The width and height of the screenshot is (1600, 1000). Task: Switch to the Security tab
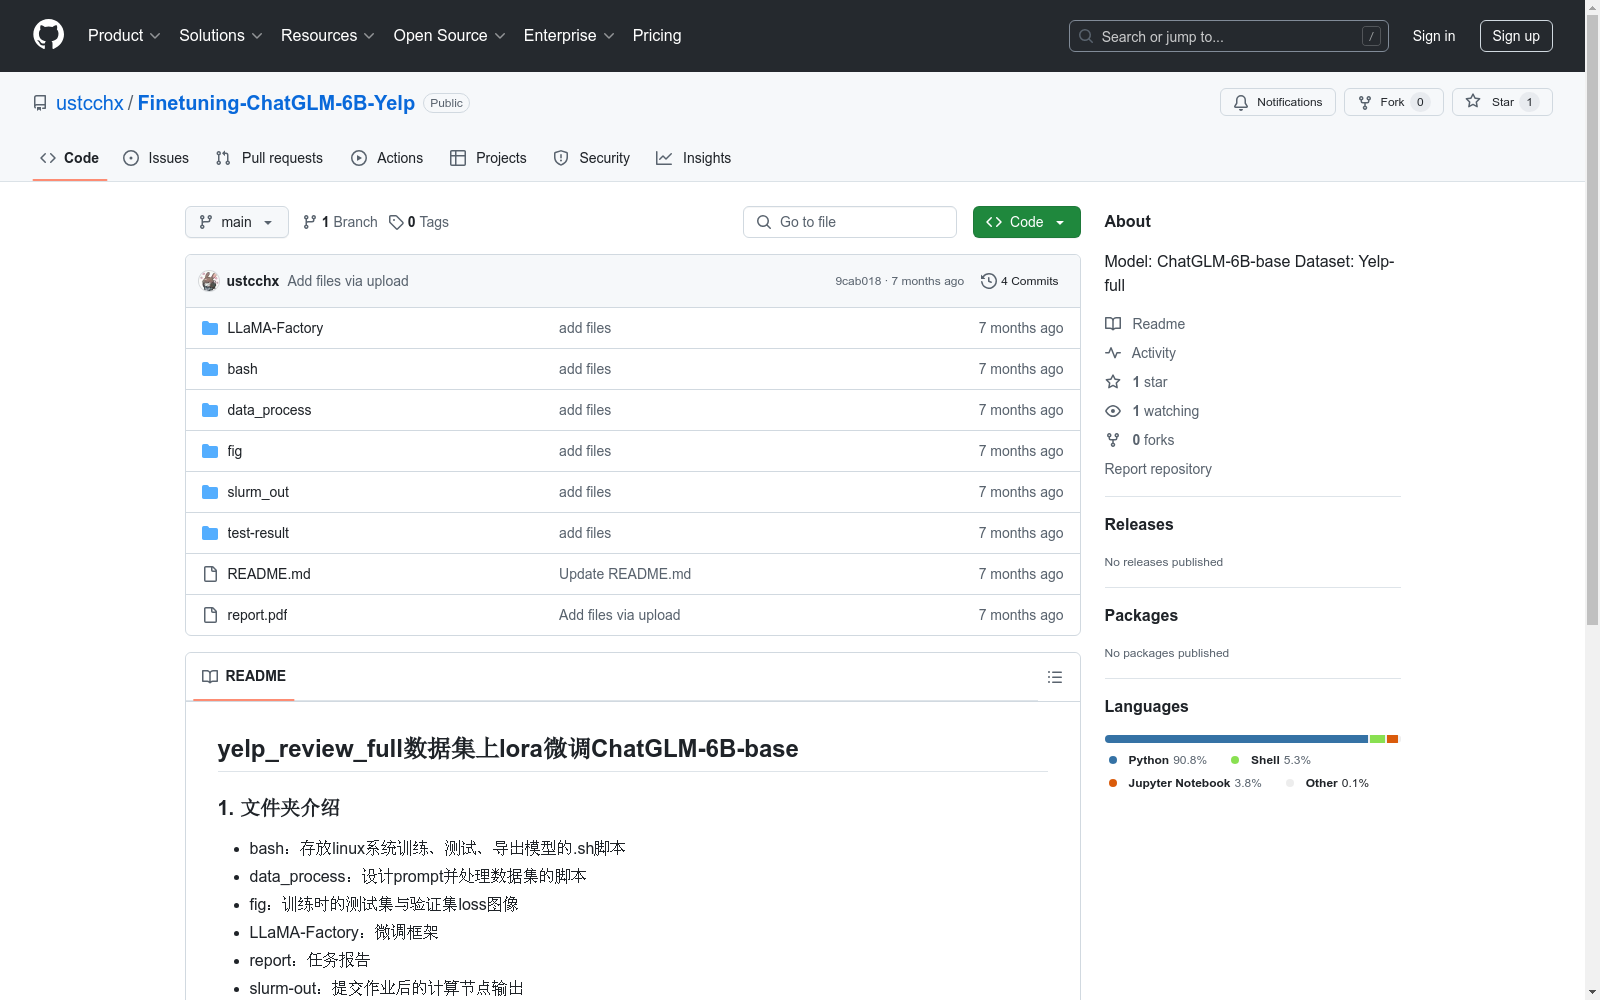coord(592,158)
